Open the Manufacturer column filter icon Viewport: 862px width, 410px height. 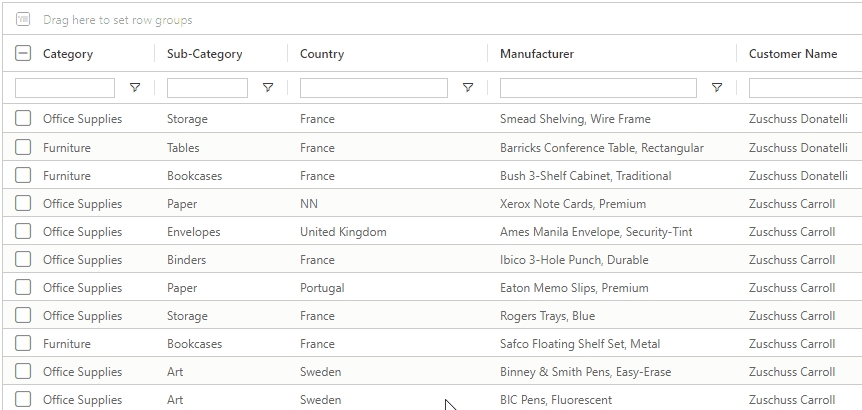(x=716, y=88)
